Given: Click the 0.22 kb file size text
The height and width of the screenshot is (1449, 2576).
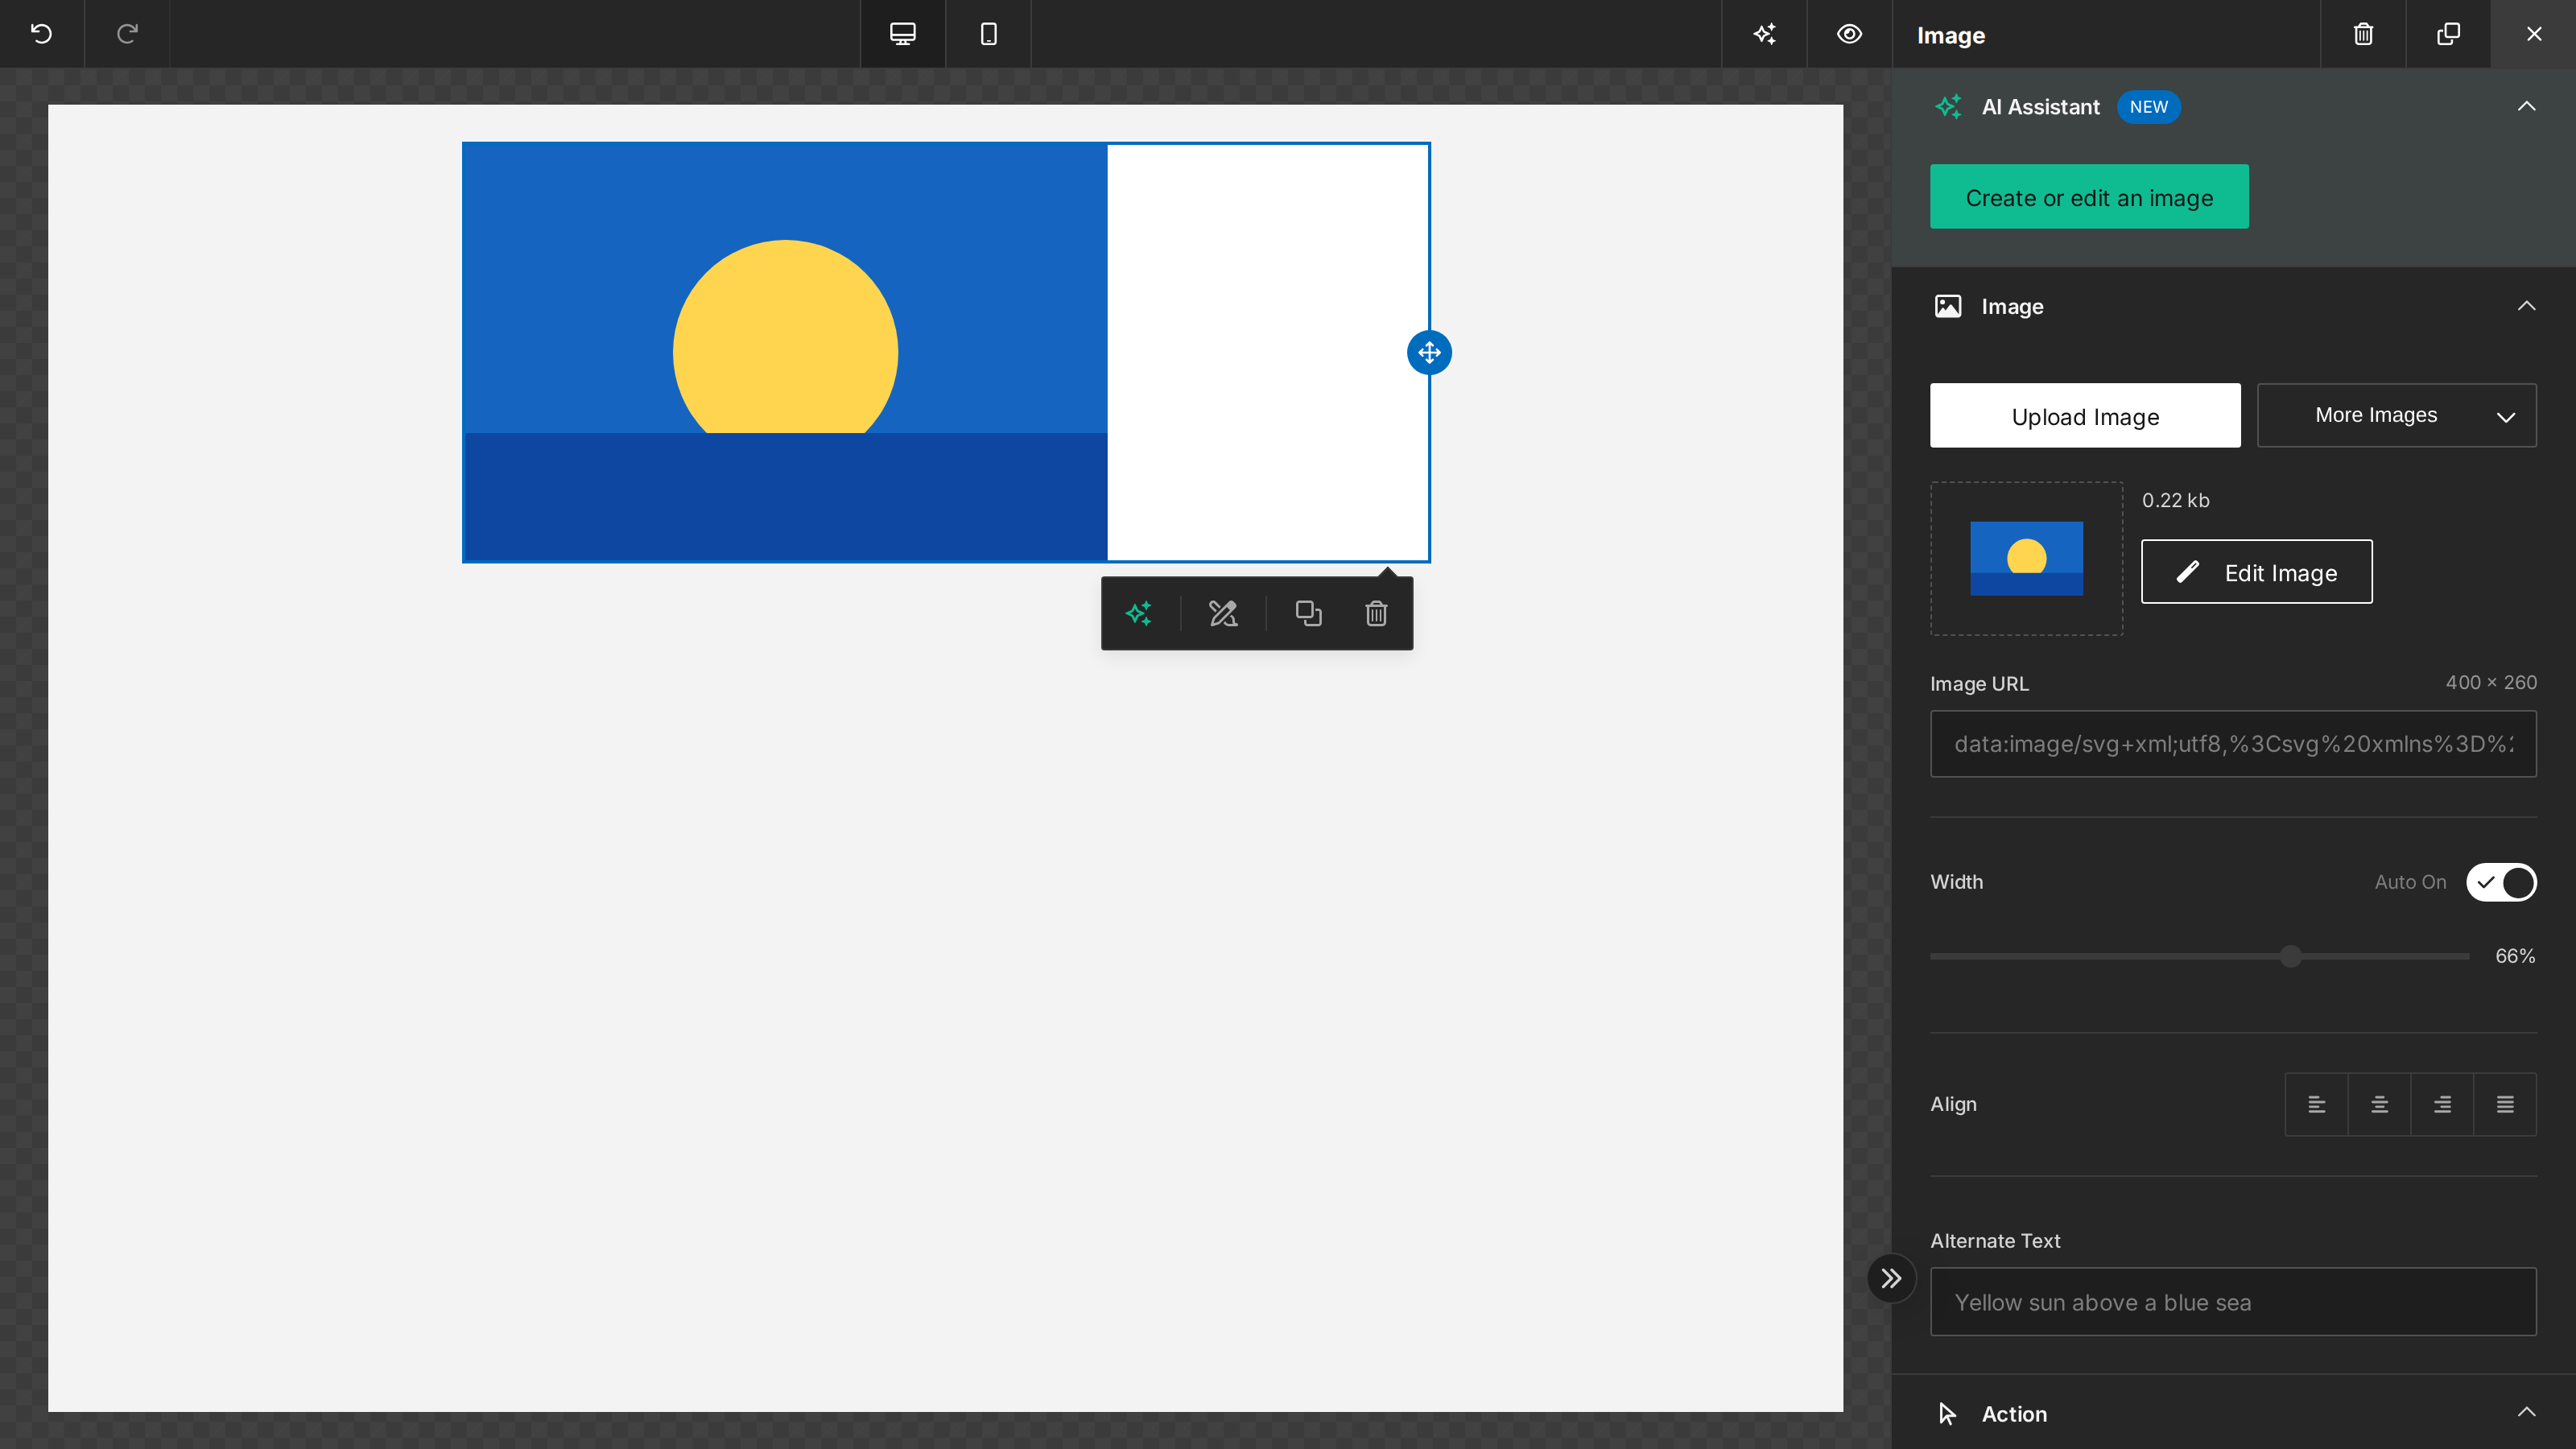Looking at the screenshot, I should tap(2175, 500).
